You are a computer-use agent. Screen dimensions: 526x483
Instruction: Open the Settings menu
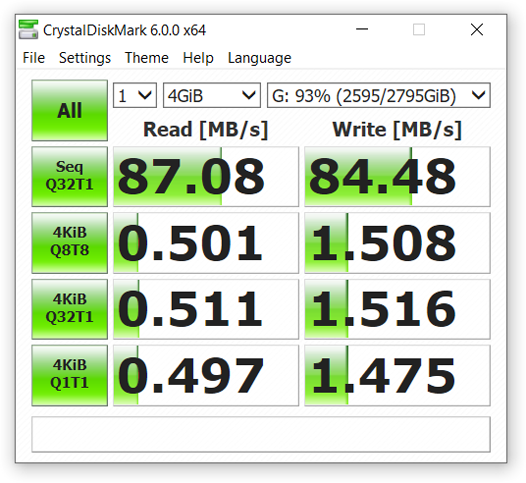[85, 58]
